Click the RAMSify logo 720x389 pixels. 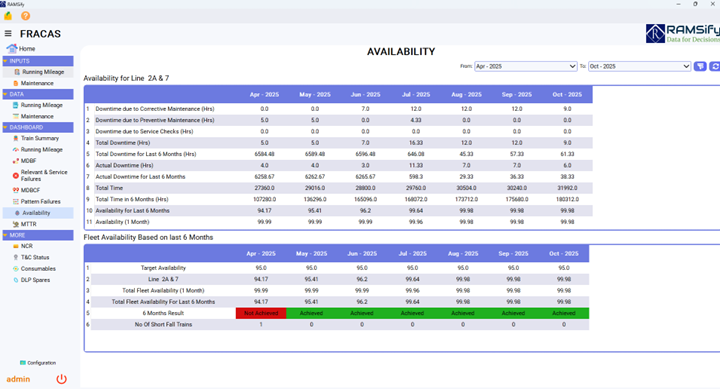(x=682, y=34)
